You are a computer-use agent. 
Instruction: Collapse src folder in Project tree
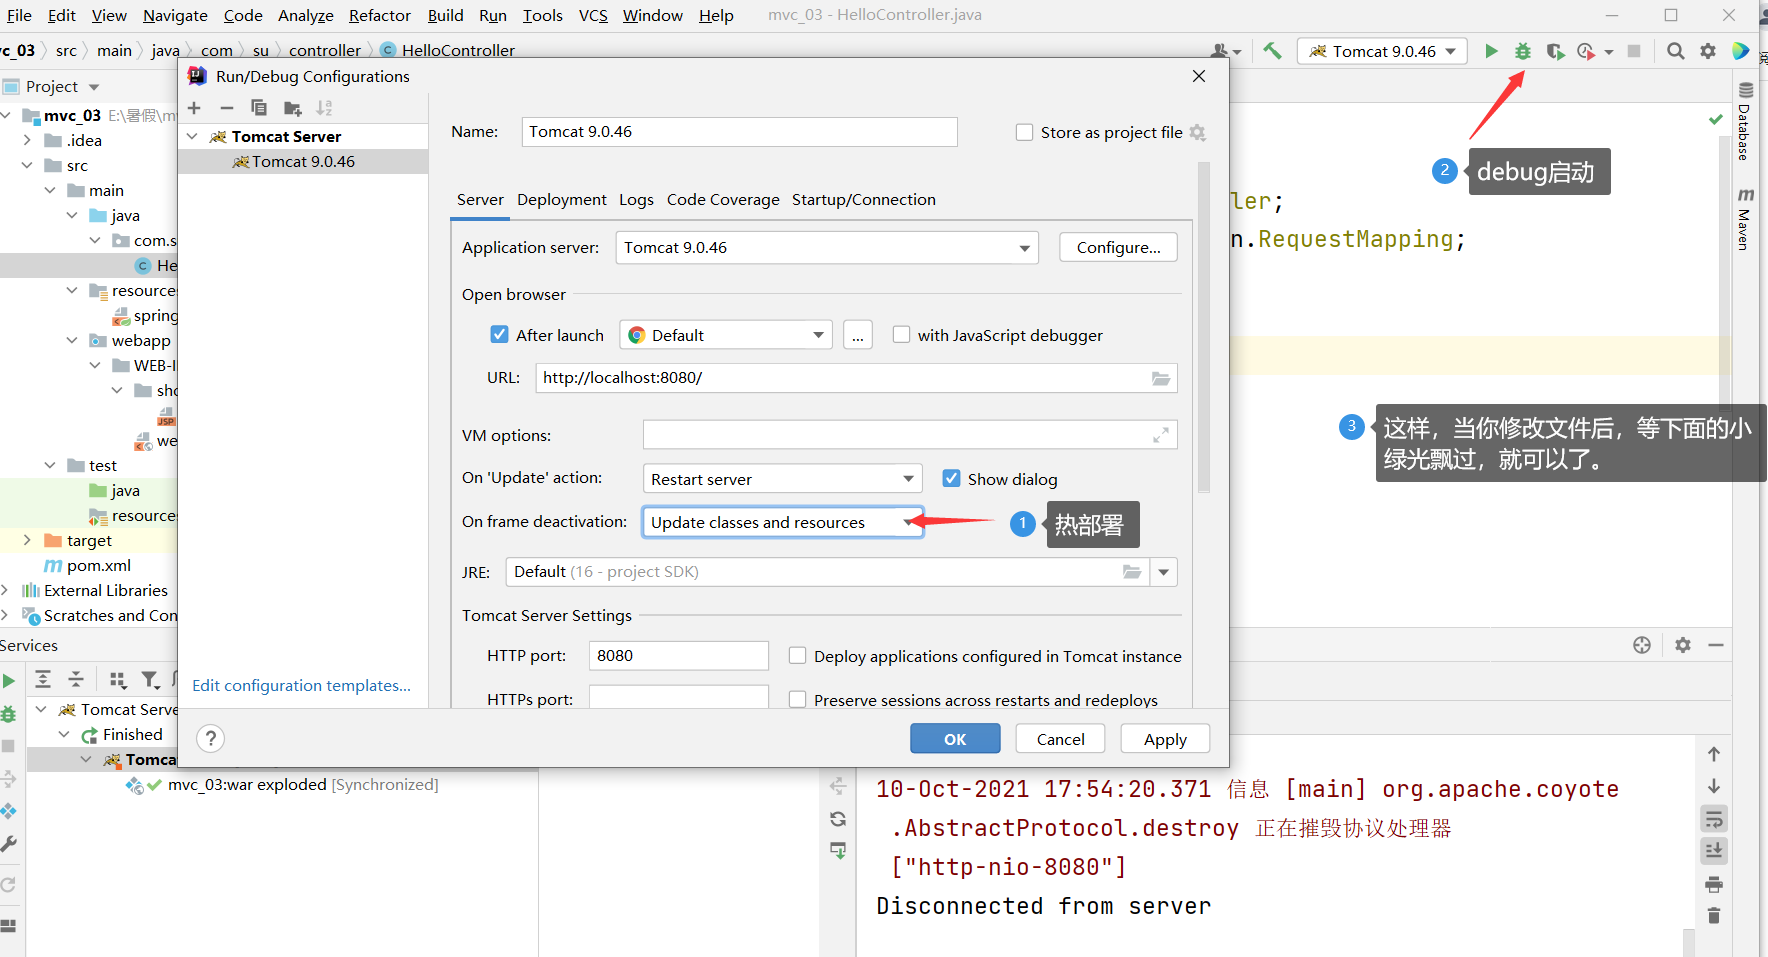27,165
